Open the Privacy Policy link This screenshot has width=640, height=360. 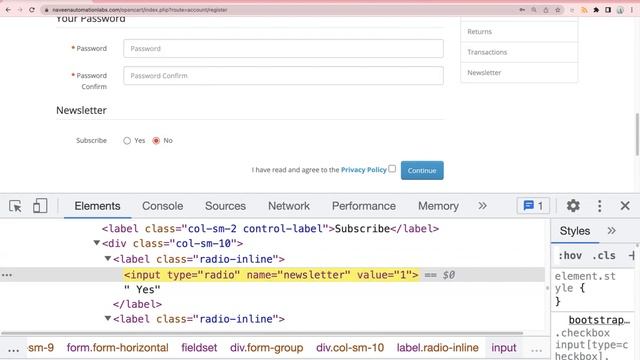point(364,170)
